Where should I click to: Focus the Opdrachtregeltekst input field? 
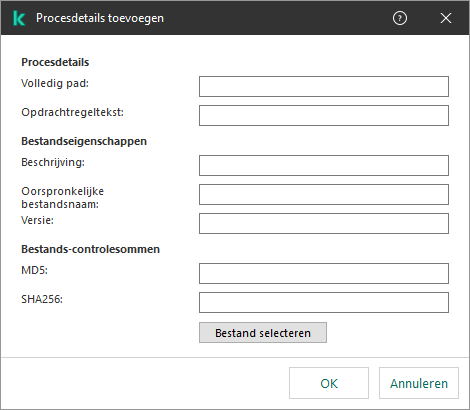click(x=324, y=116)
